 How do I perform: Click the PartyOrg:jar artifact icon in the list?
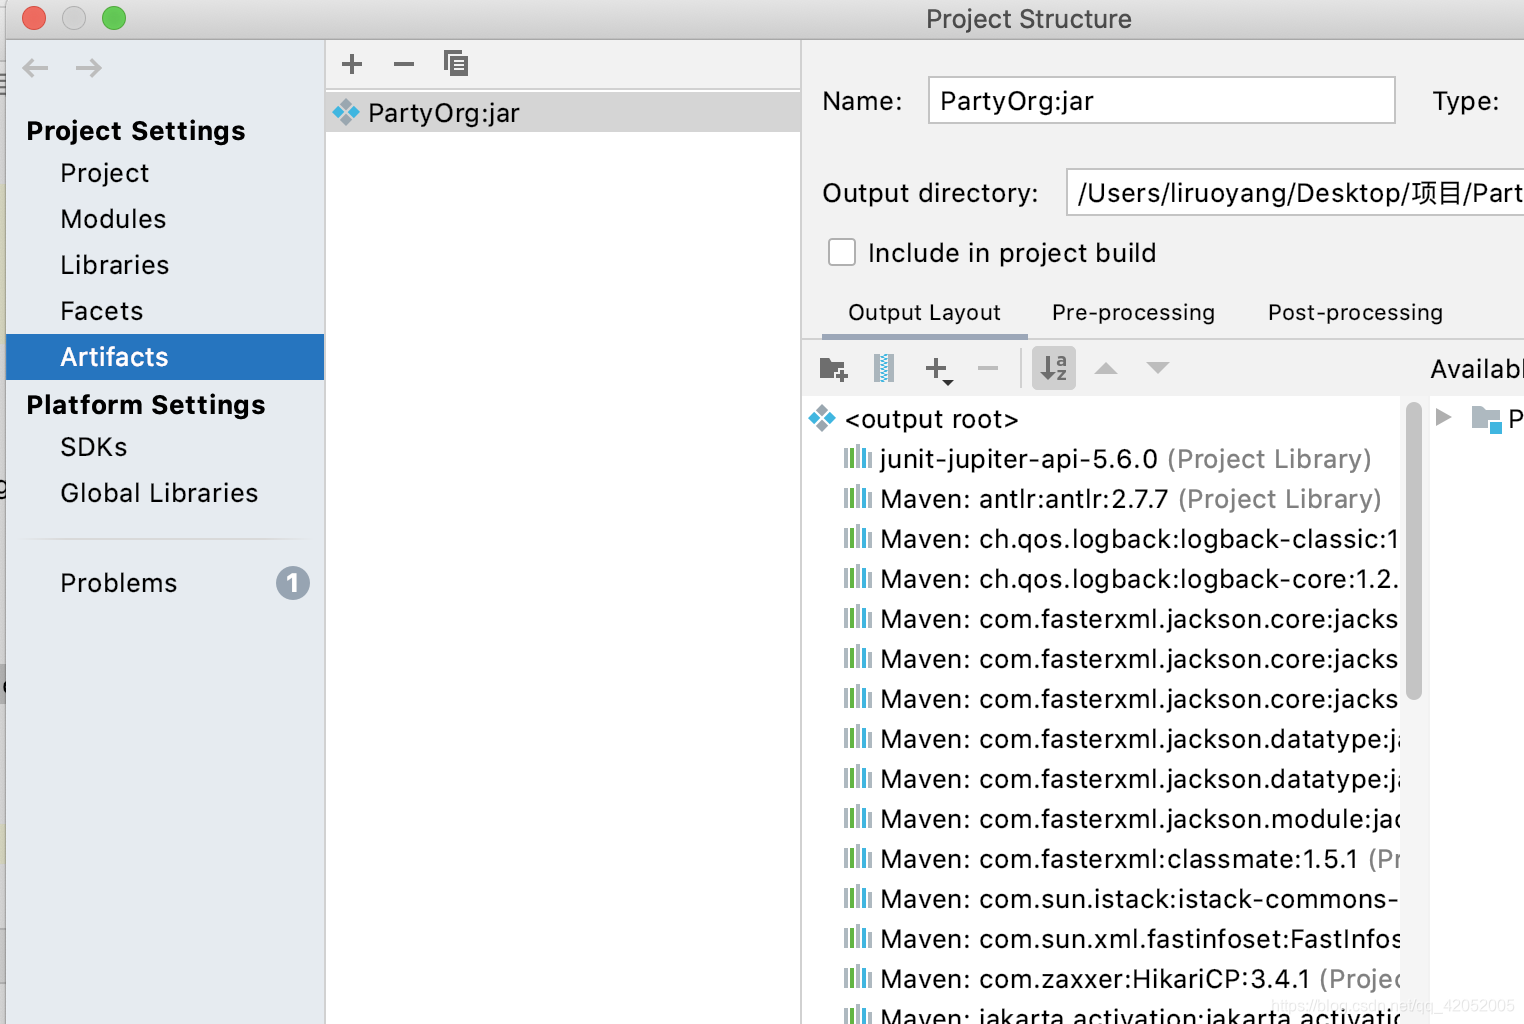click(346, 112)
